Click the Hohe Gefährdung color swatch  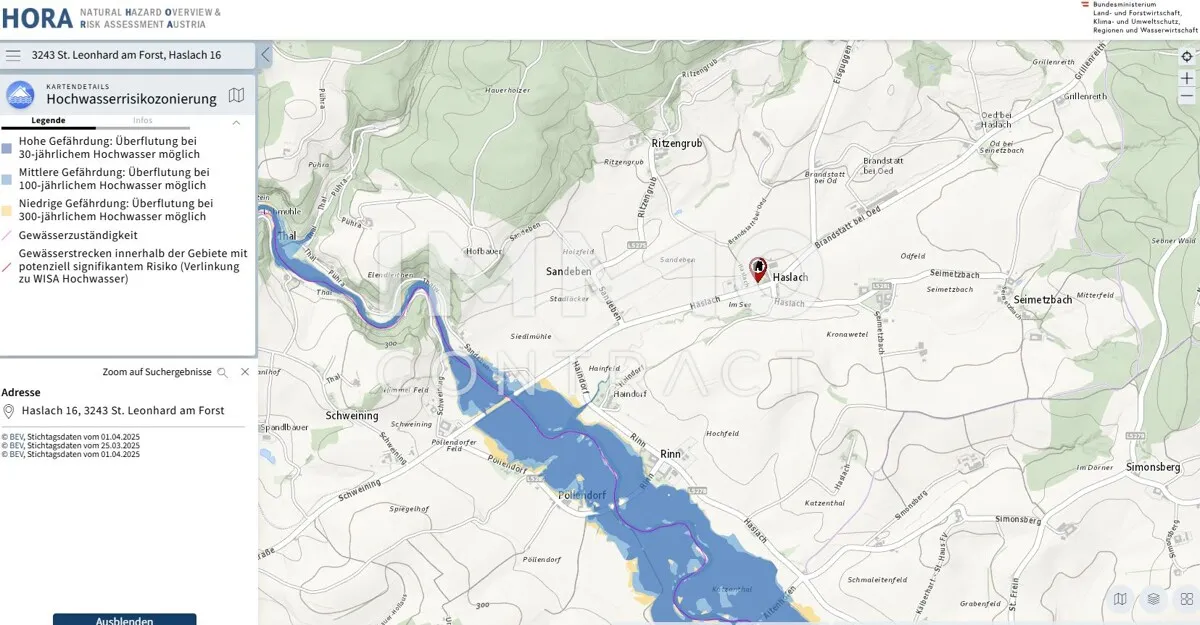pos(7,148)
